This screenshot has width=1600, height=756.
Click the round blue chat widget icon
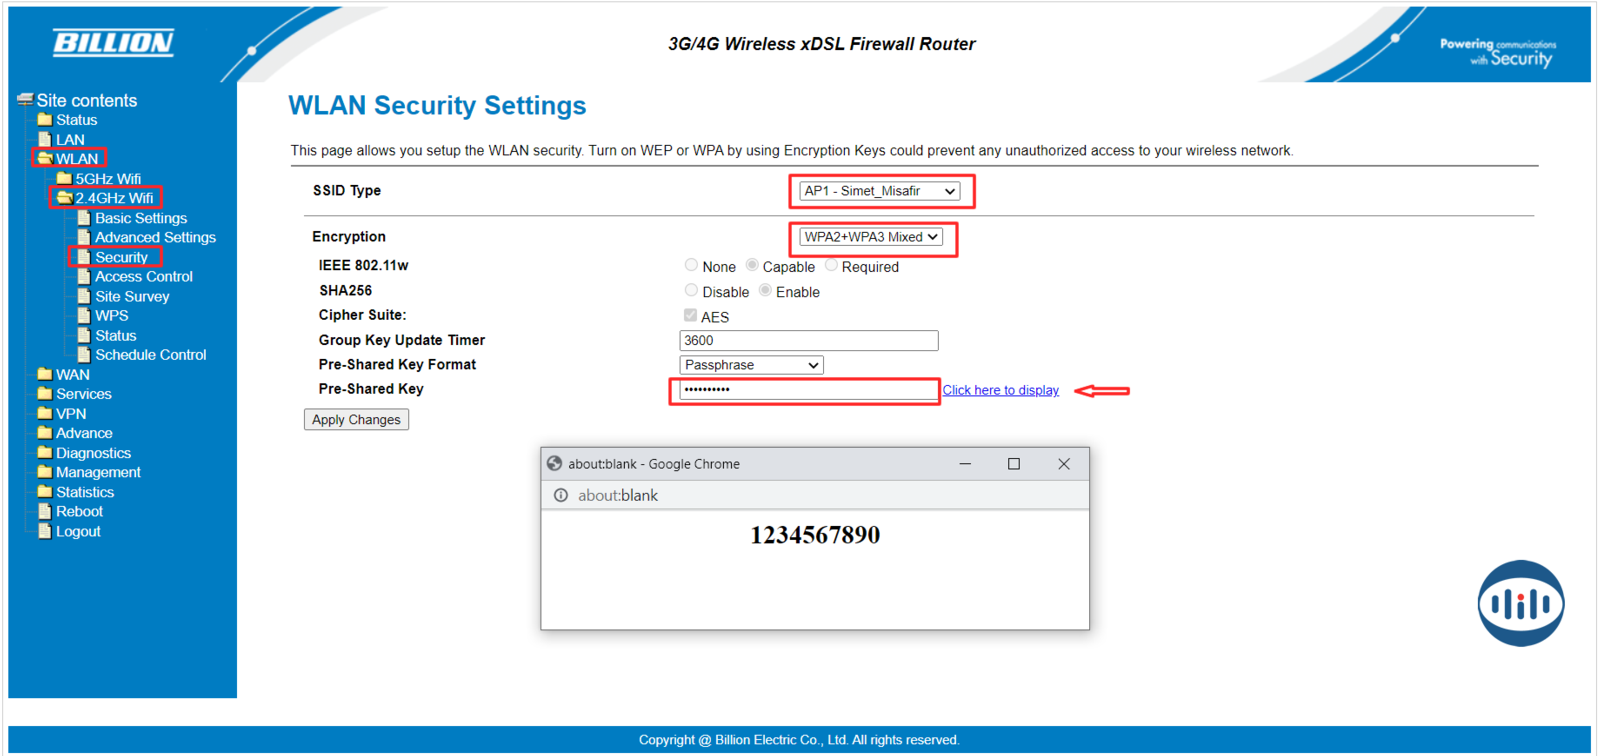click(1520, 603)
